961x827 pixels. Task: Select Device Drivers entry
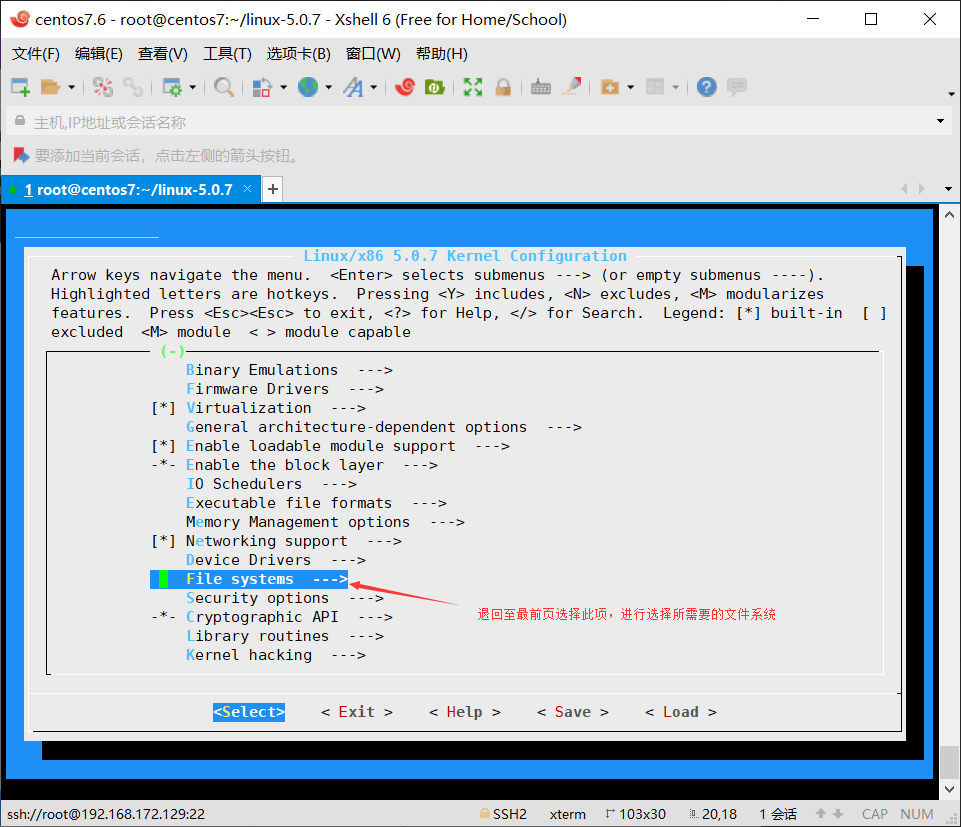click(276, 560)
